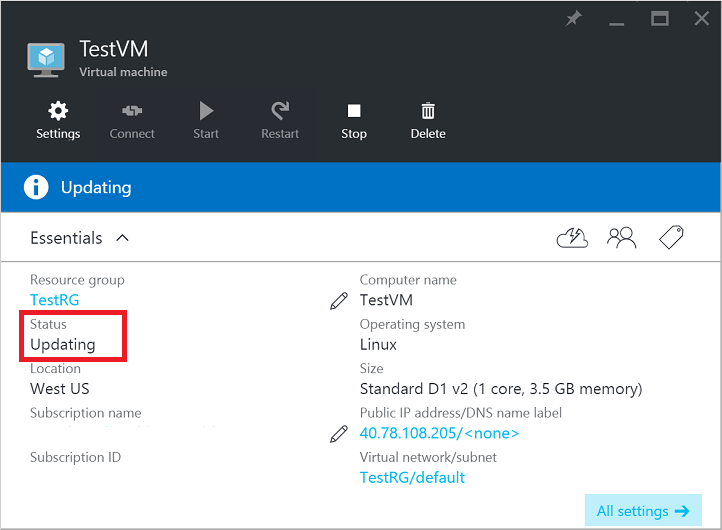
Task: Click the Connect toolbar button
Action: click(132, 120)
